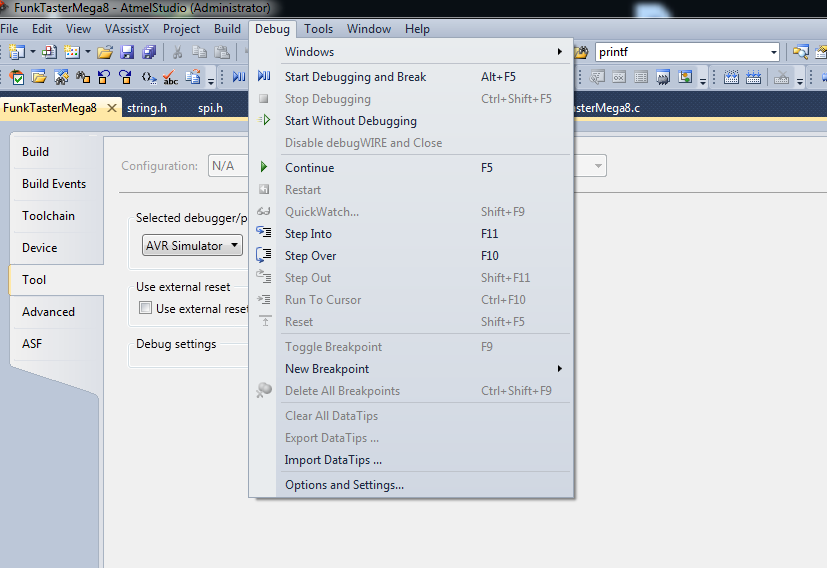Click the Find Previous by Context icon
The width and height of the screenshot is (827, 568).
(104, 78)
